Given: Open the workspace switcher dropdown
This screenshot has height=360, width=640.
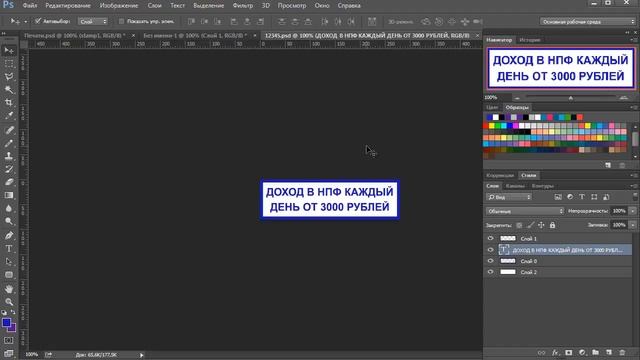Looking at the screenshot, I should 588,22.
